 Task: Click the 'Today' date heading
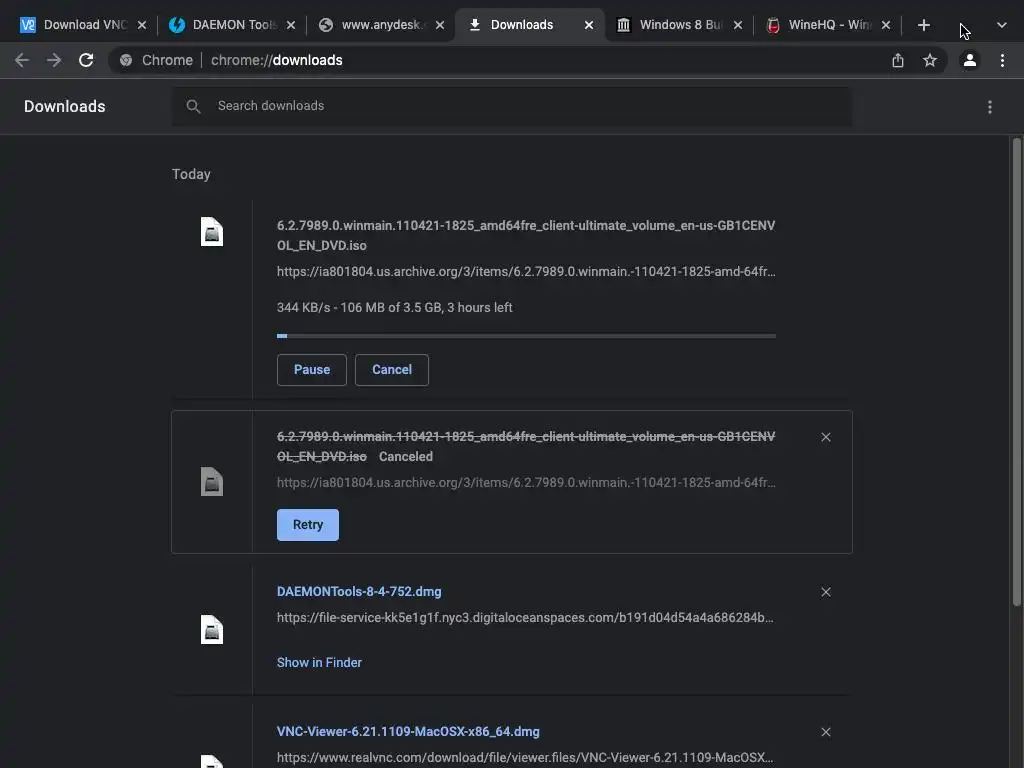(x=191, y=174)
